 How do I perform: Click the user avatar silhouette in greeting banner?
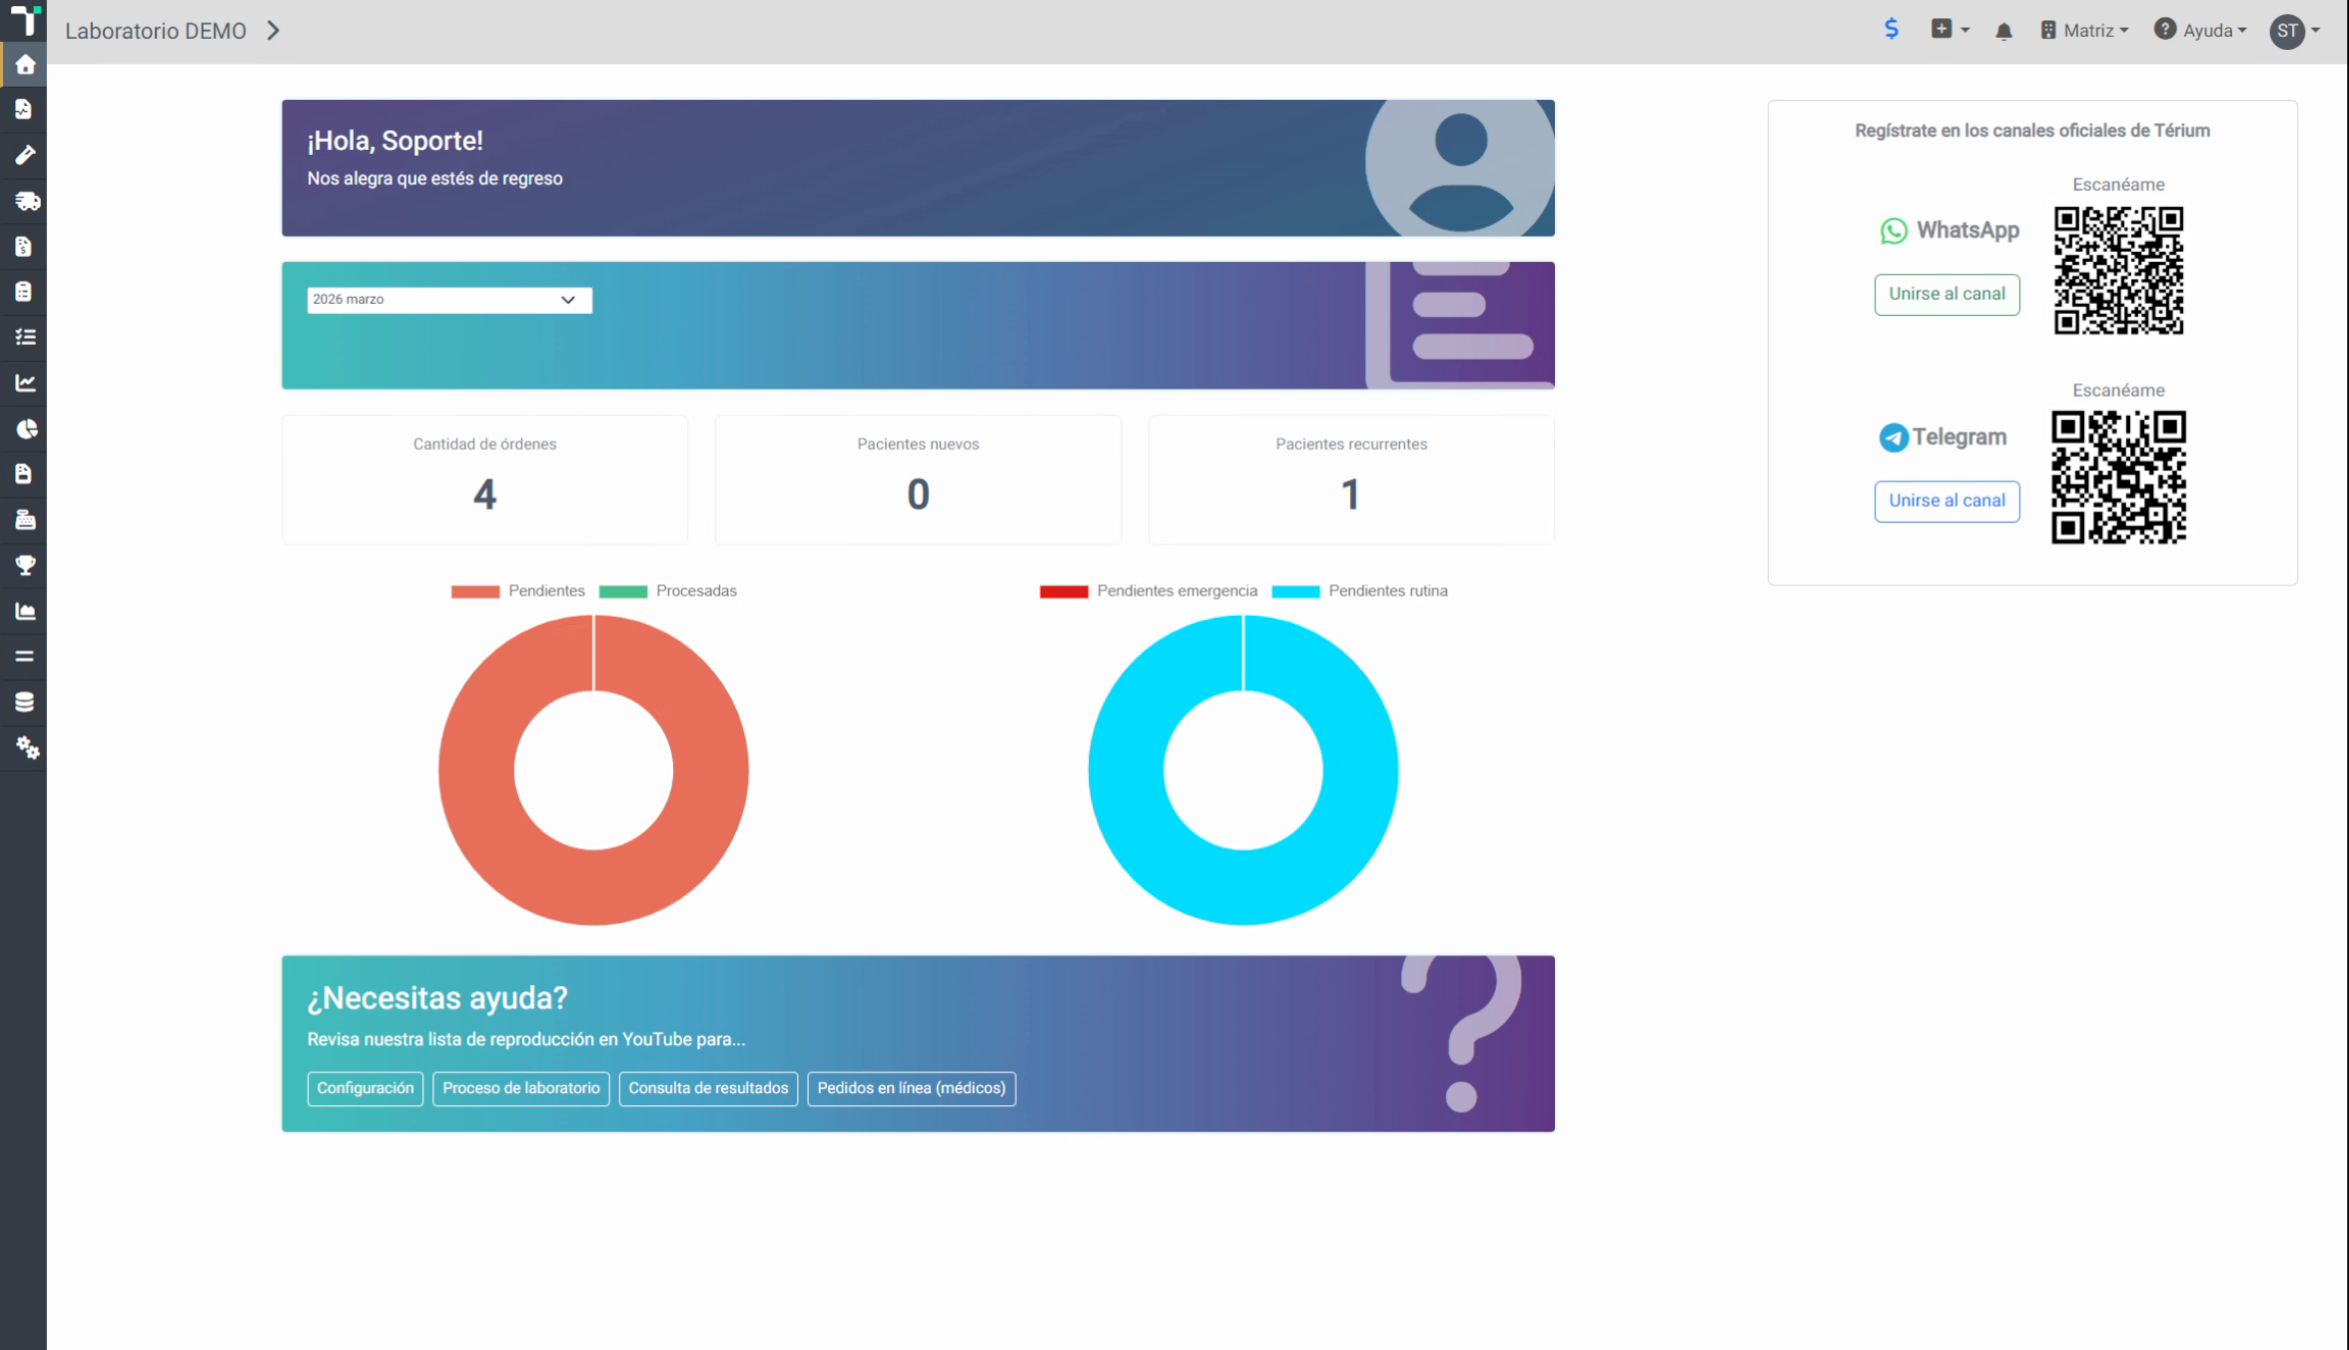(1459, 168)
